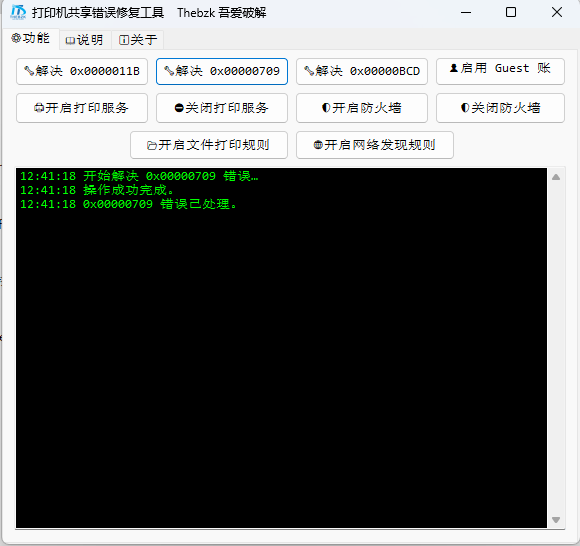The width and height of the screenshot is (580, 546).
Task: Click the wrench icon beside 0x00000BCD
Action: click(309, 71)
